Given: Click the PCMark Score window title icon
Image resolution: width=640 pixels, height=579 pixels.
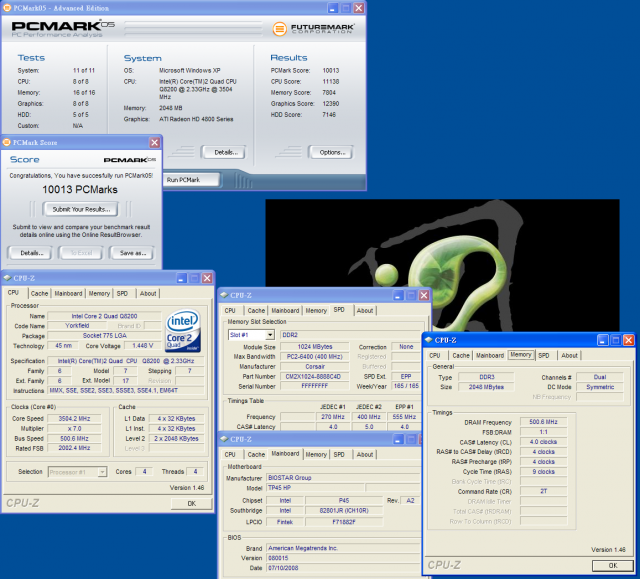Looking at the screenshot, I should (x=7, y=142).
